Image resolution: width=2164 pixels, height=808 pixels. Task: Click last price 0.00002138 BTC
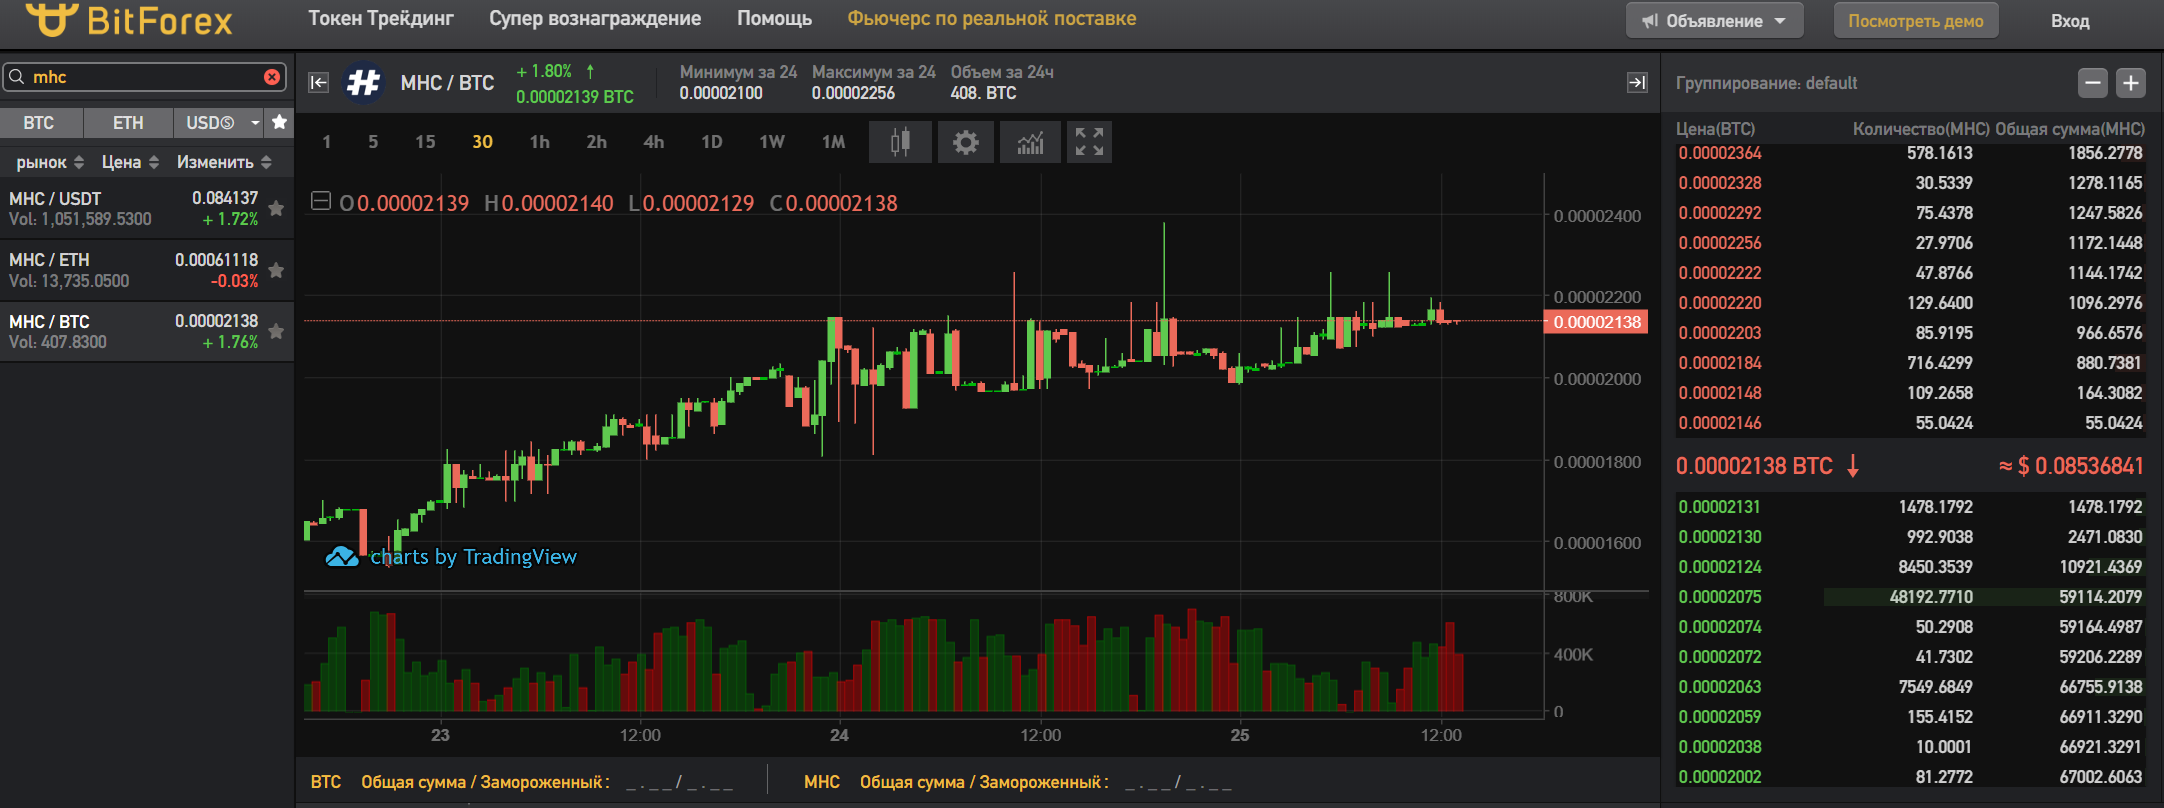(x=1754, y=466)
